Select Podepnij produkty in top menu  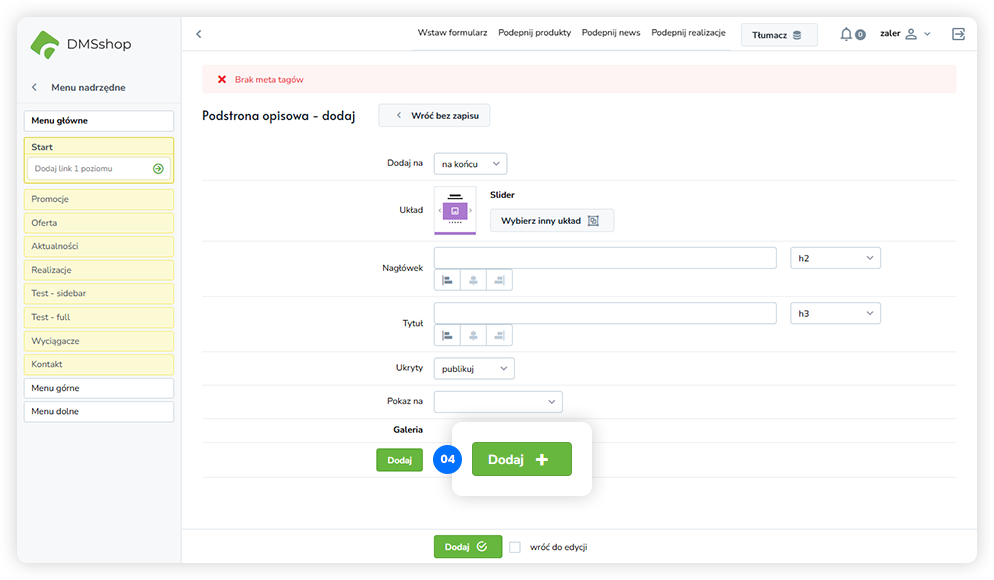point(533,33)
